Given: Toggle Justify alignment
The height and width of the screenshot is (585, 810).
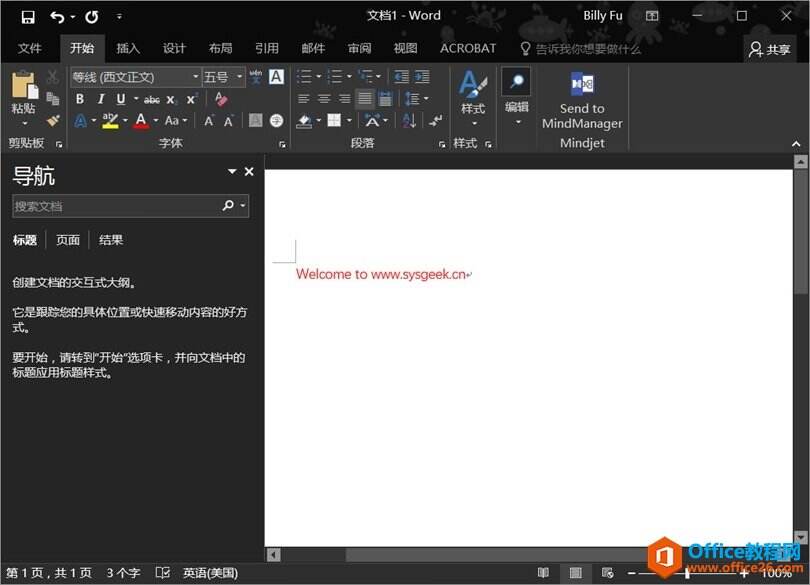Looking at the screenshot, I should tap(365, 98).
